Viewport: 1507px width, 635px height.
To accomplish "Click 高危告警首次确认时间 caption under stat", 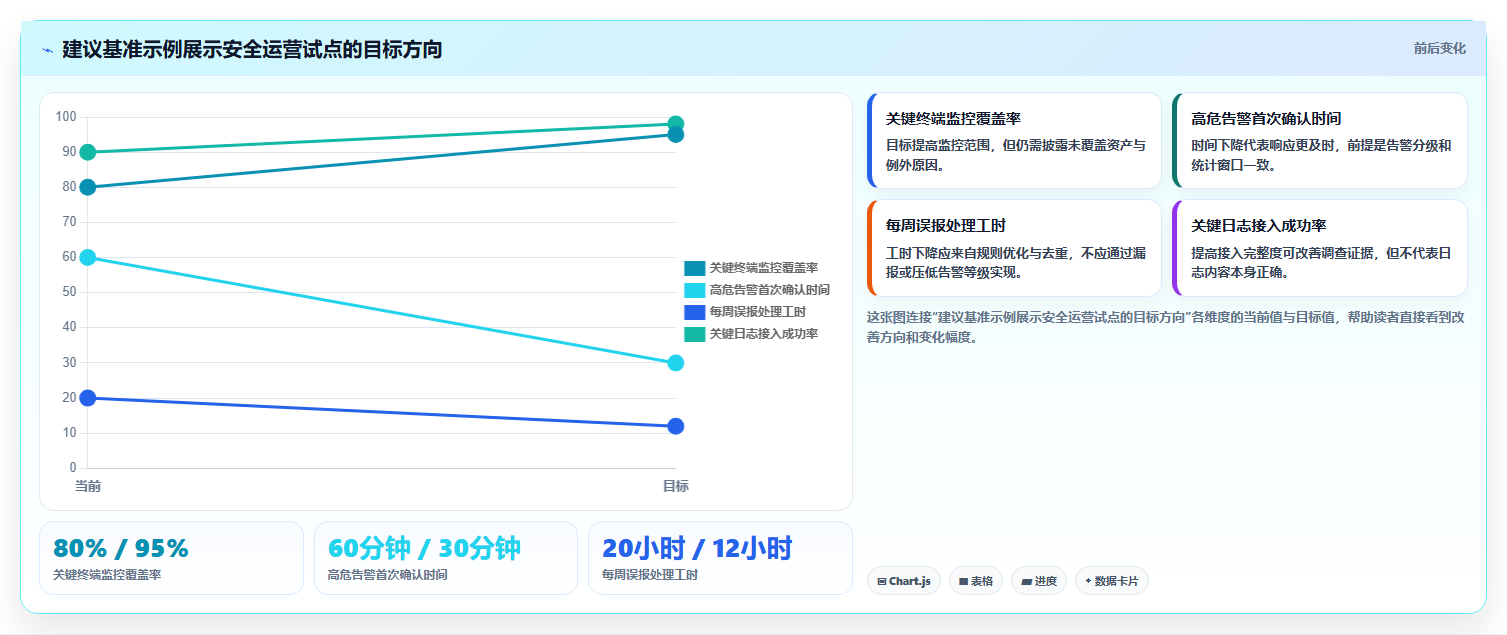I will click(x=388, y=575).
